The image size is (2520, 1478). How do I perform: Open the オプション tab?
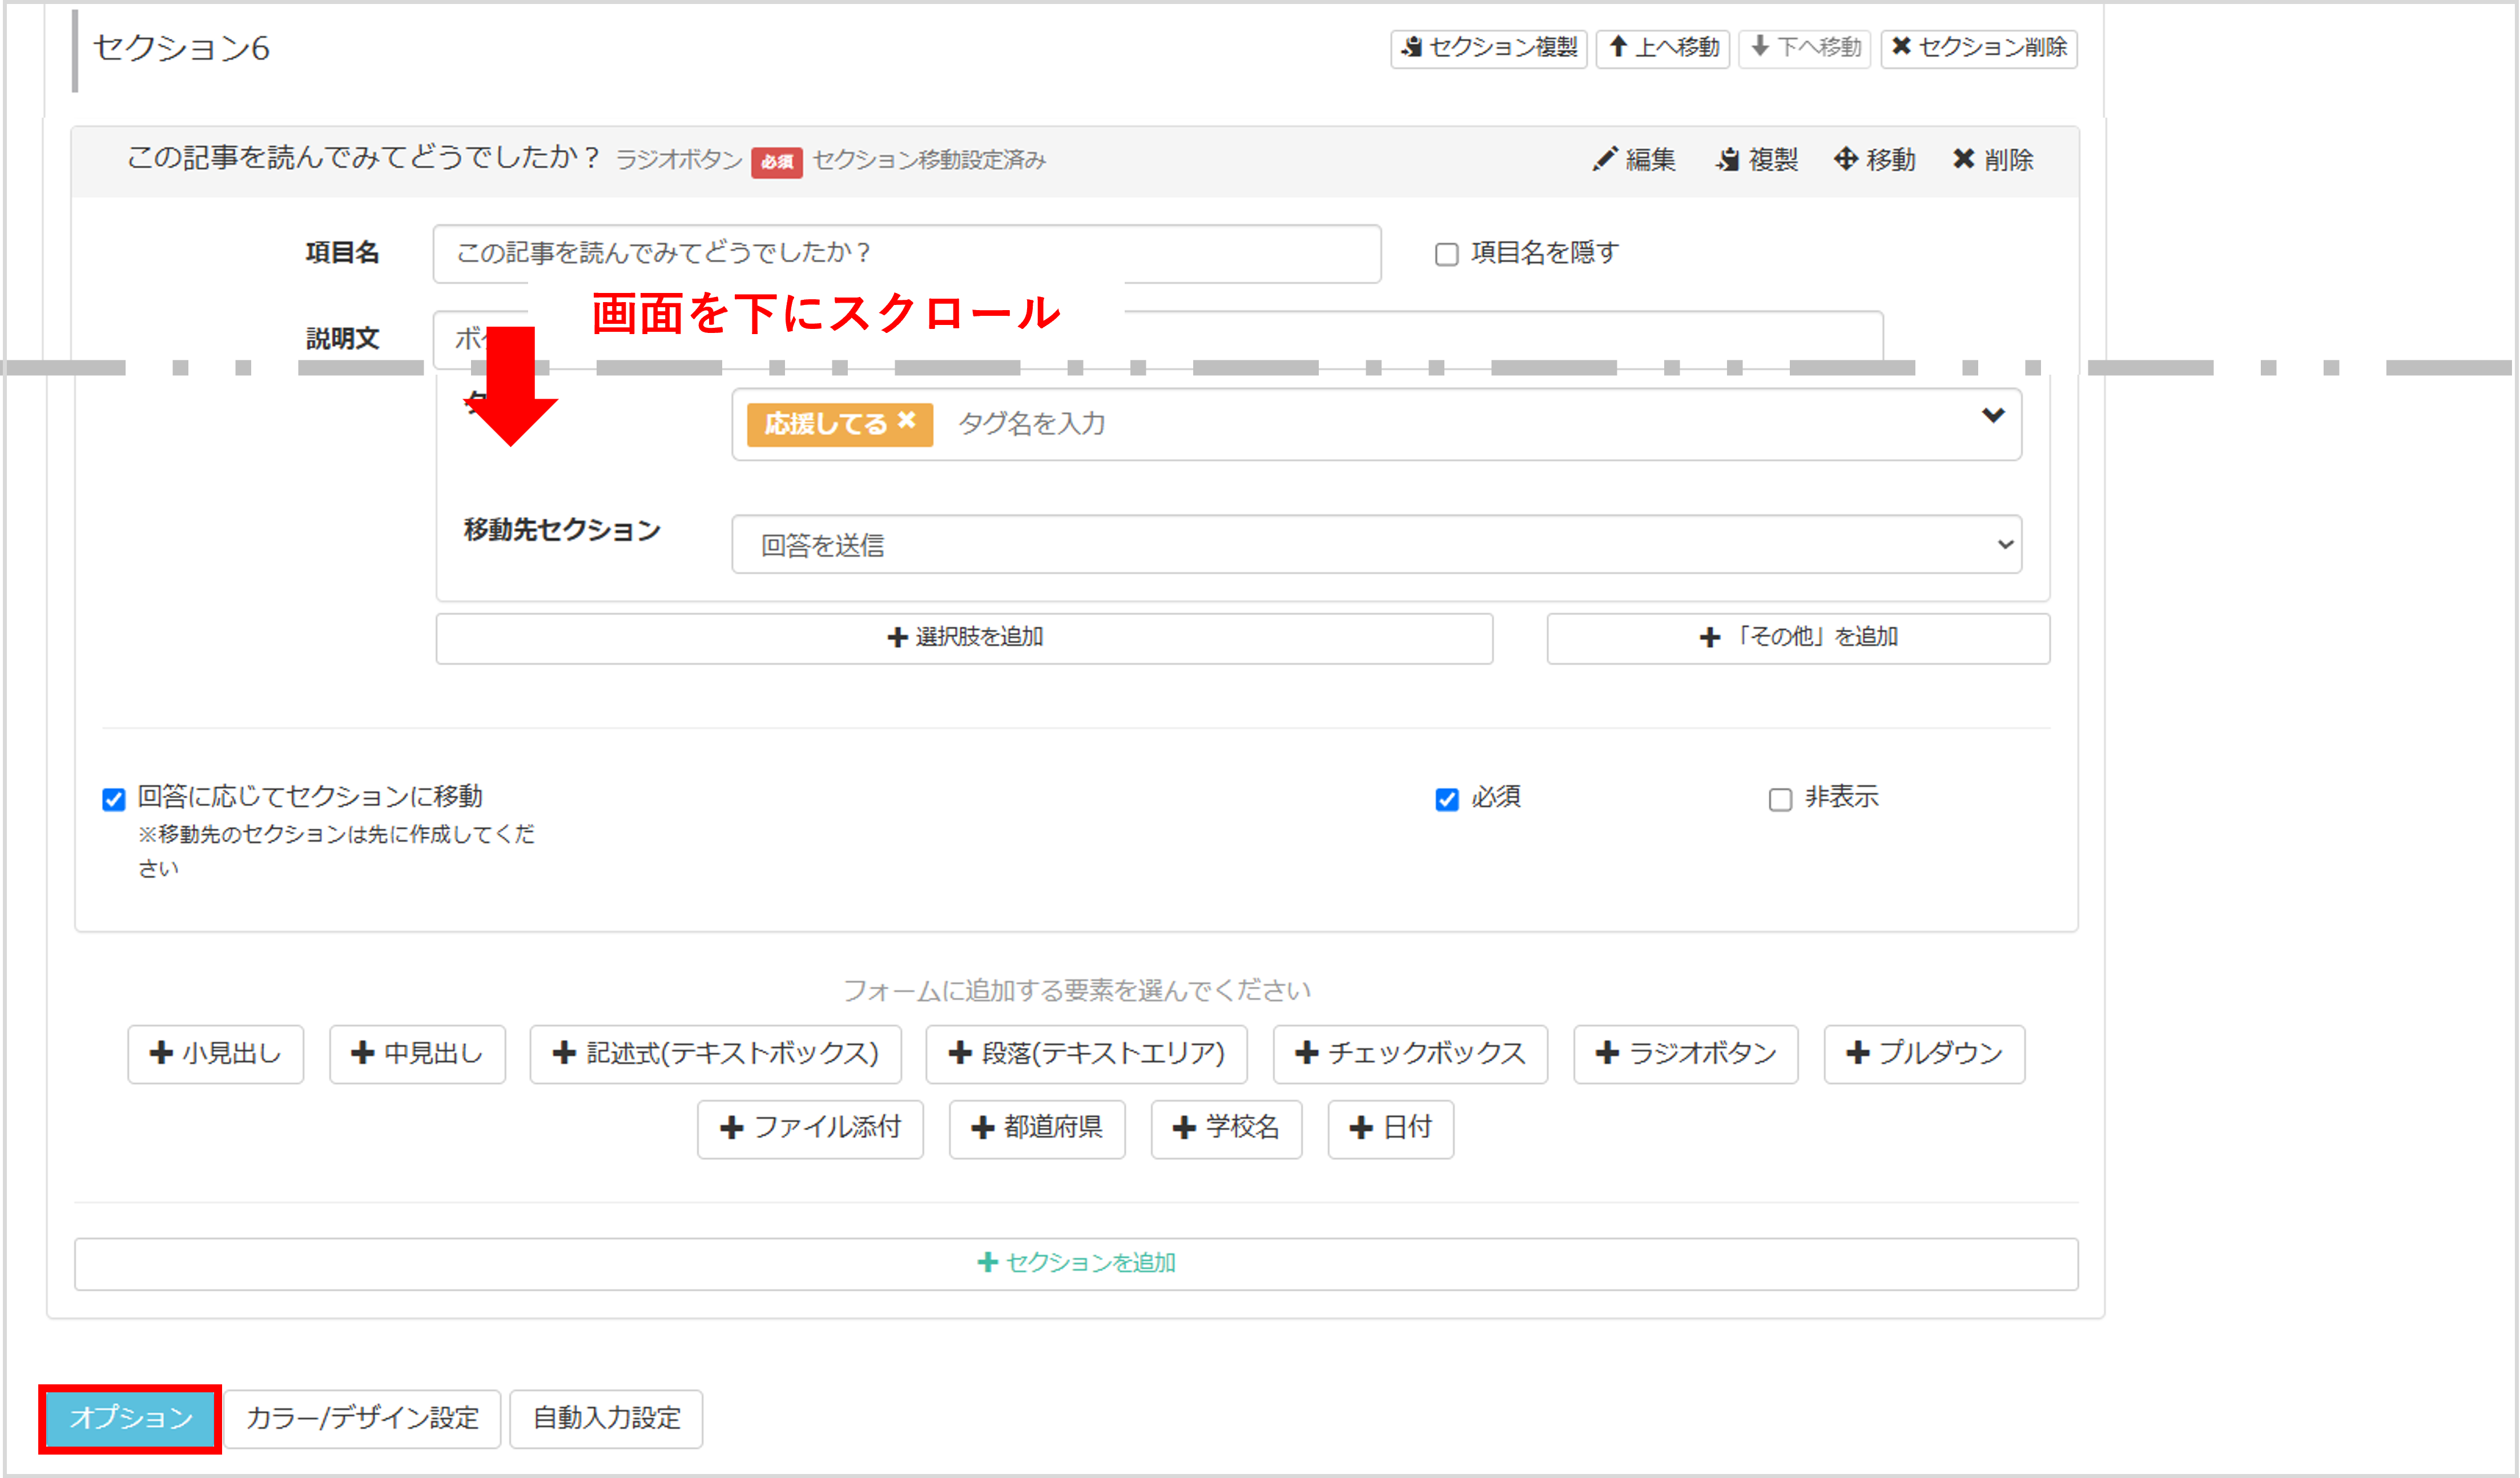pyautogui.click(x=130, y=1419)
